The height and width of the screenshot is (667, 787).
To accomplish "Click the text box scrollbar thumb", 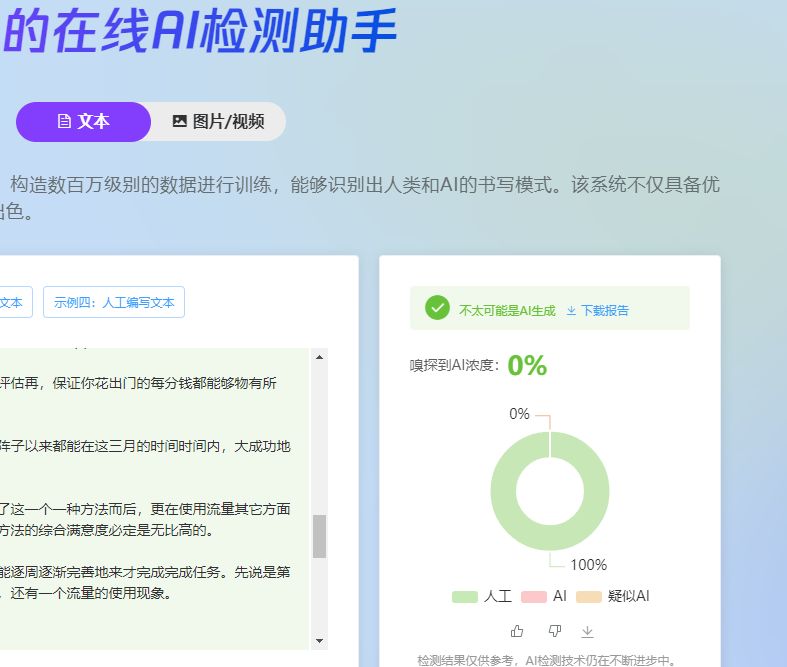I will click(320, 536).
